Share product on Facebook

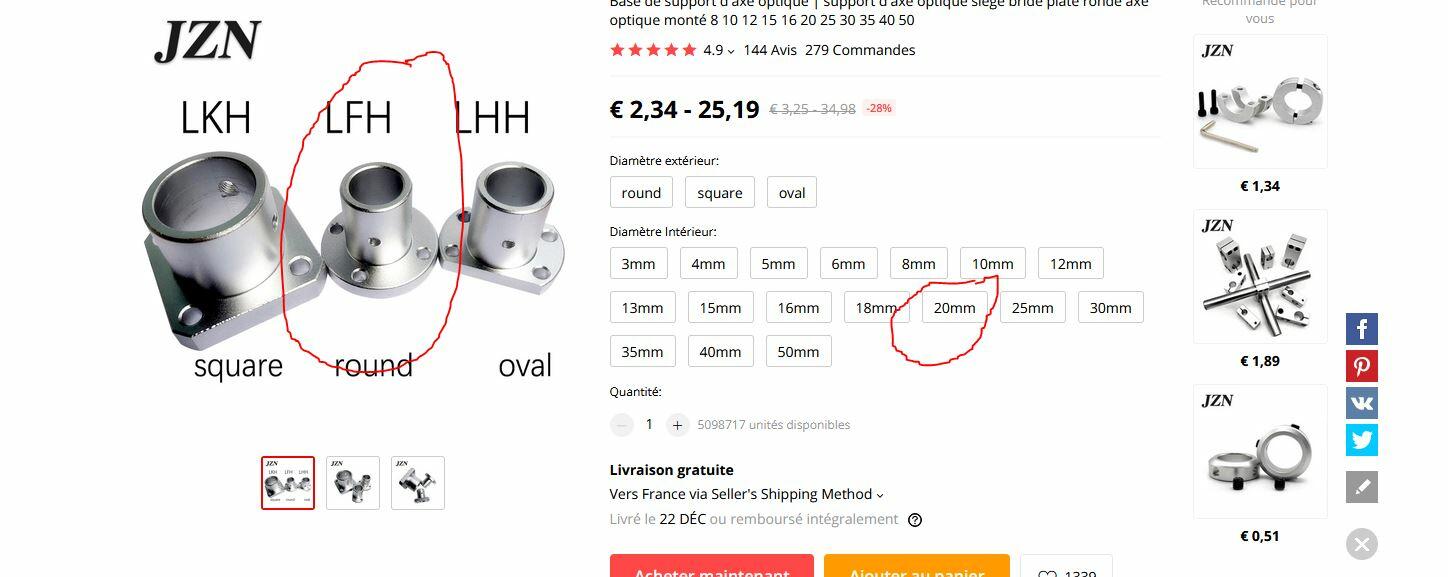1361,329
